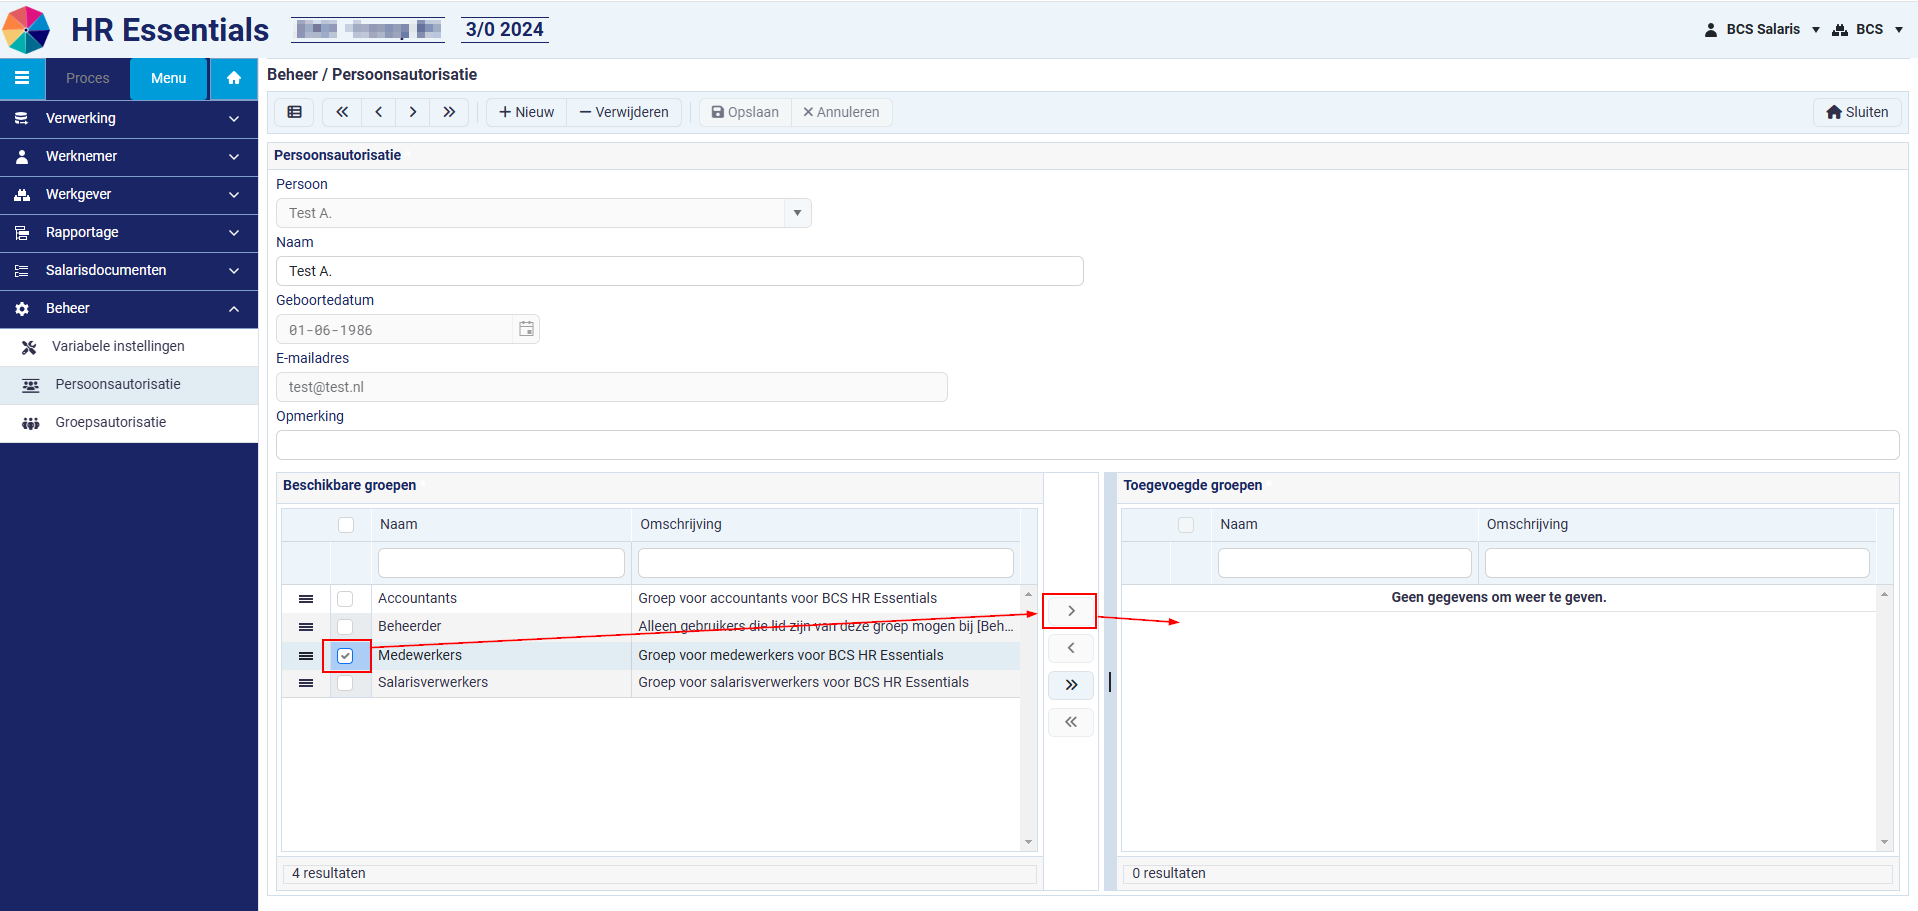Image resolution: width=1918 pixels, height=911 pixels.
Task: Remove all groups with double-left arrow
Action: 1070,722
